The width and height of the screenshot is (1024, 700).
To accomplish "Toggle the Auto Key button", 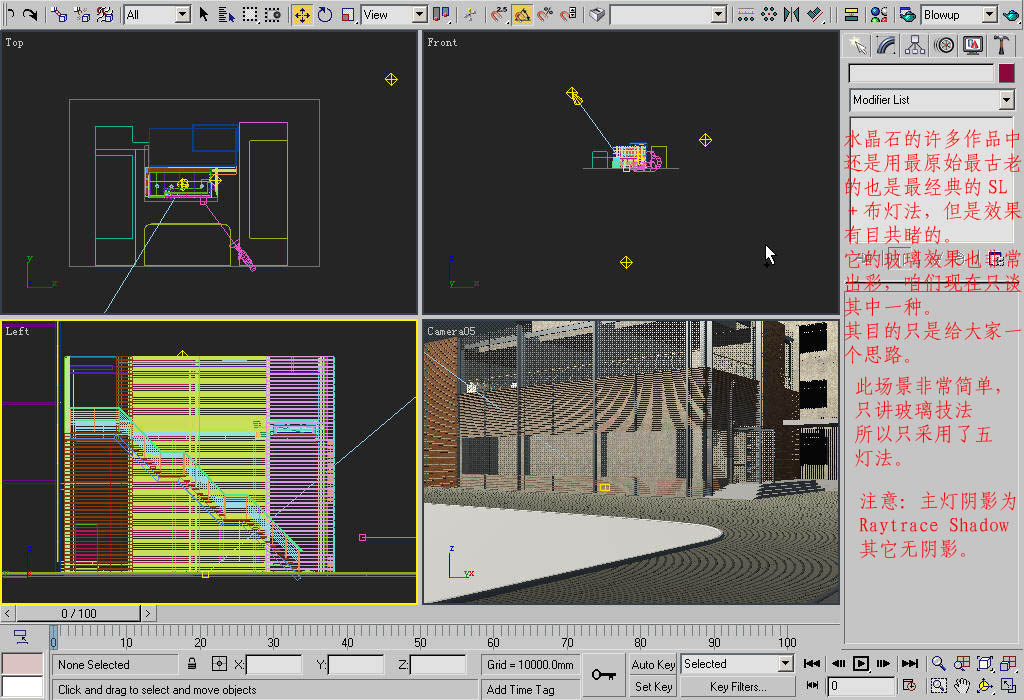I will click(653, 664).
